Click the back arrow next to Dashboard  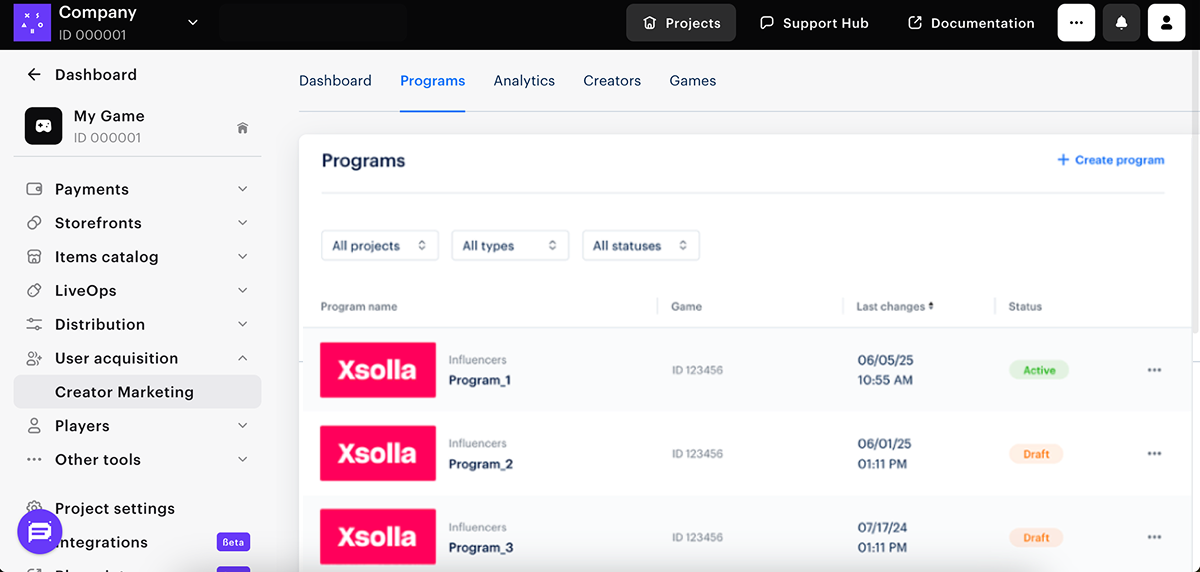pyautogui.click(x=34, y=75)
